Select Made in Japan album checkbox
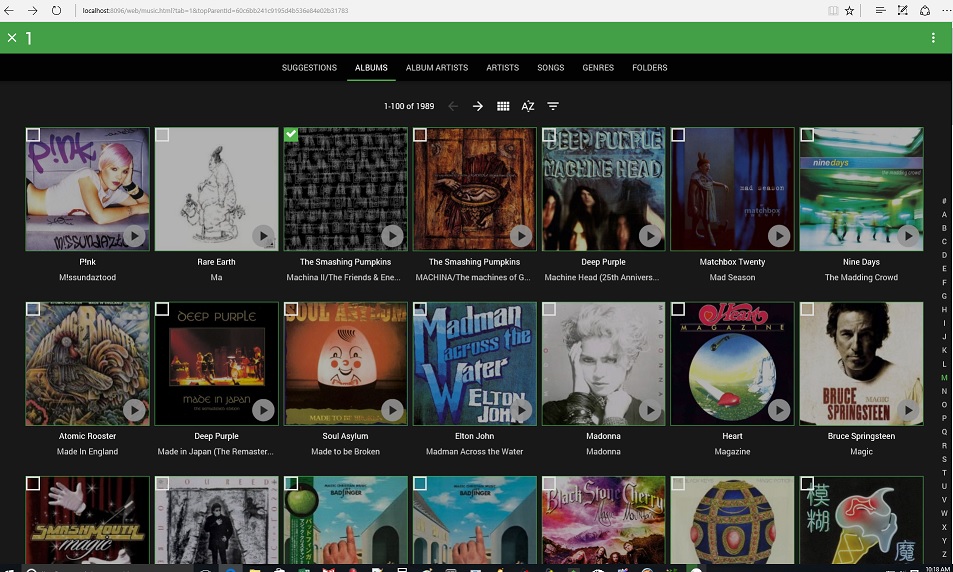Screen dimensions: 953x572 (162, 309)
